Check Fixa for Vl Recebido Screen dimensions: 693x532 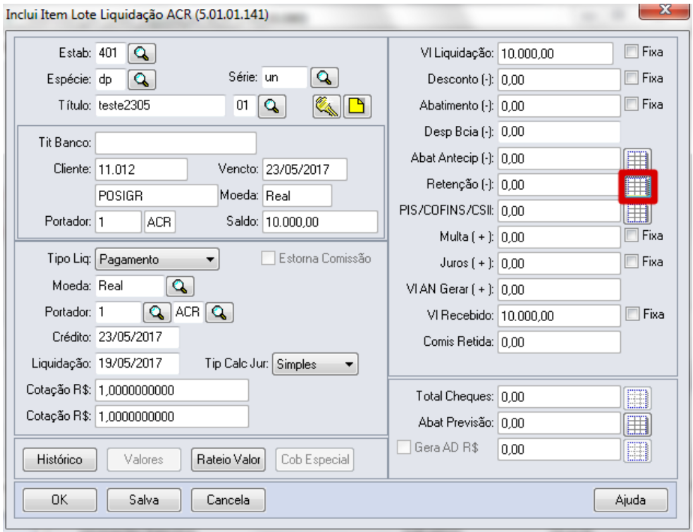click(632, 314)
